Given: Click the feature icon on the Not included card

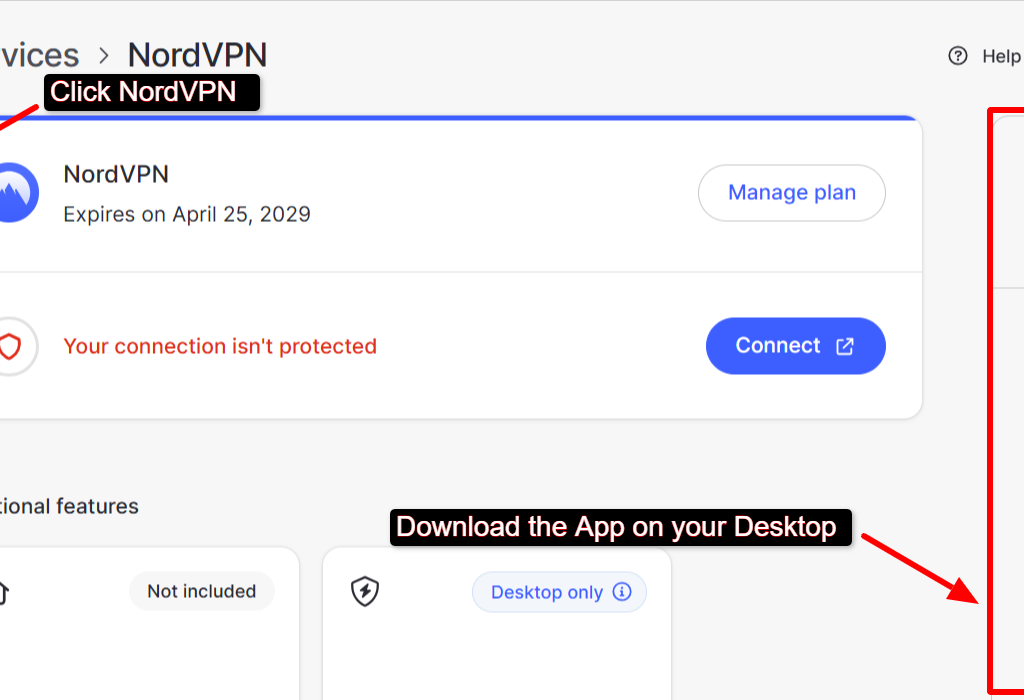Looking at the screenshot, I should click(x=6, y=592).
